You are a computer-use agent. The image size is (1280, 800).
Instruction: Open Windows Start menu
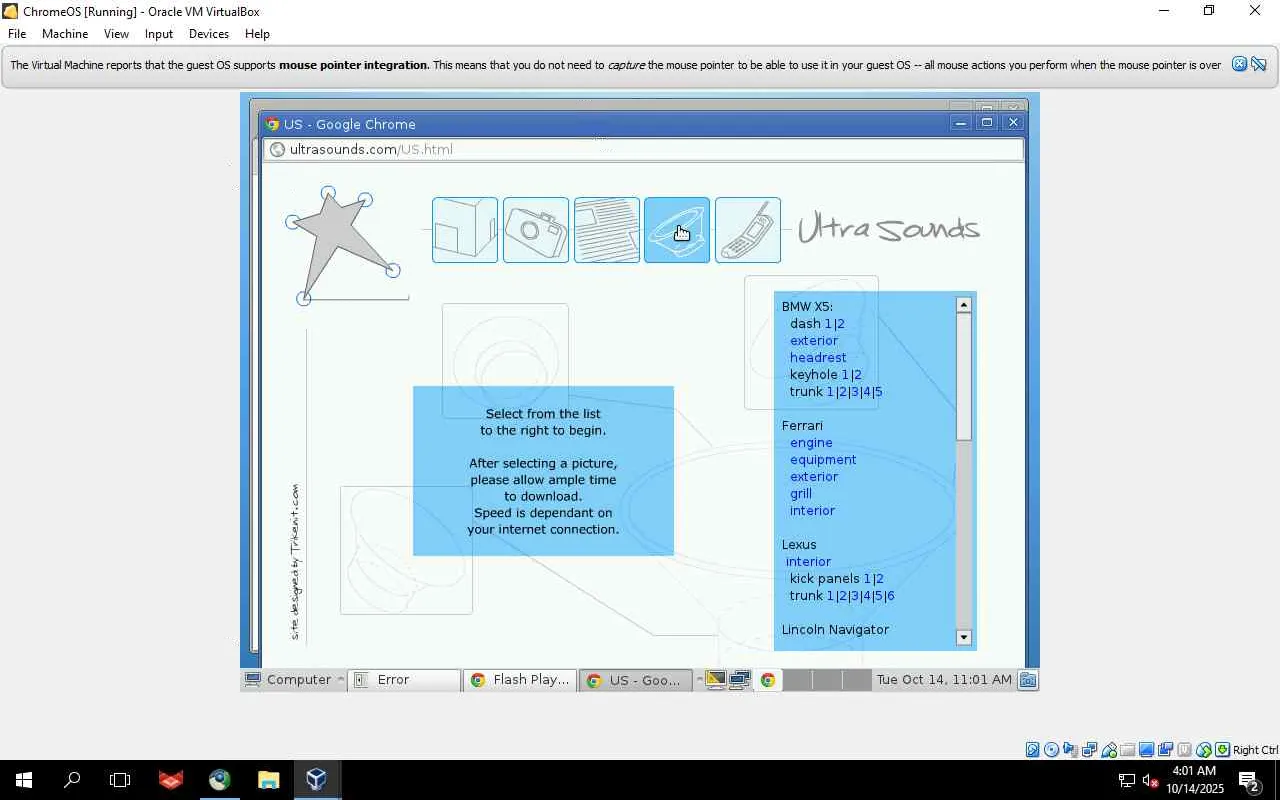pos(24,780)
